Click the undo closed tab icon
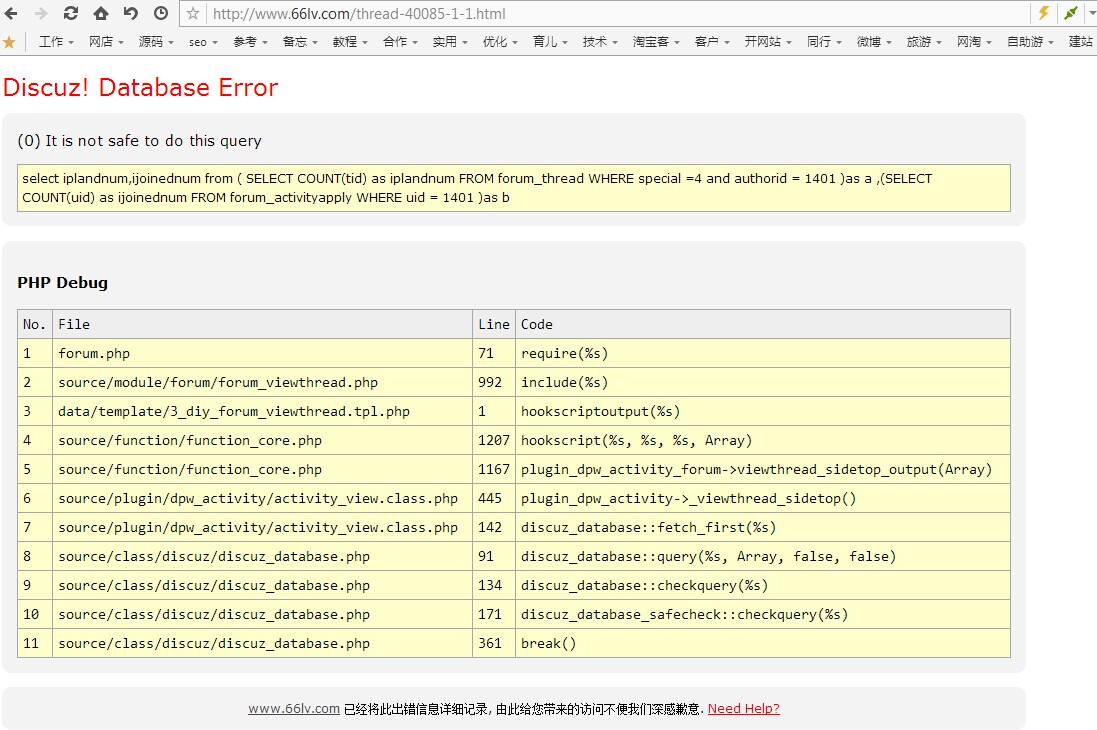 coord(131,13)
